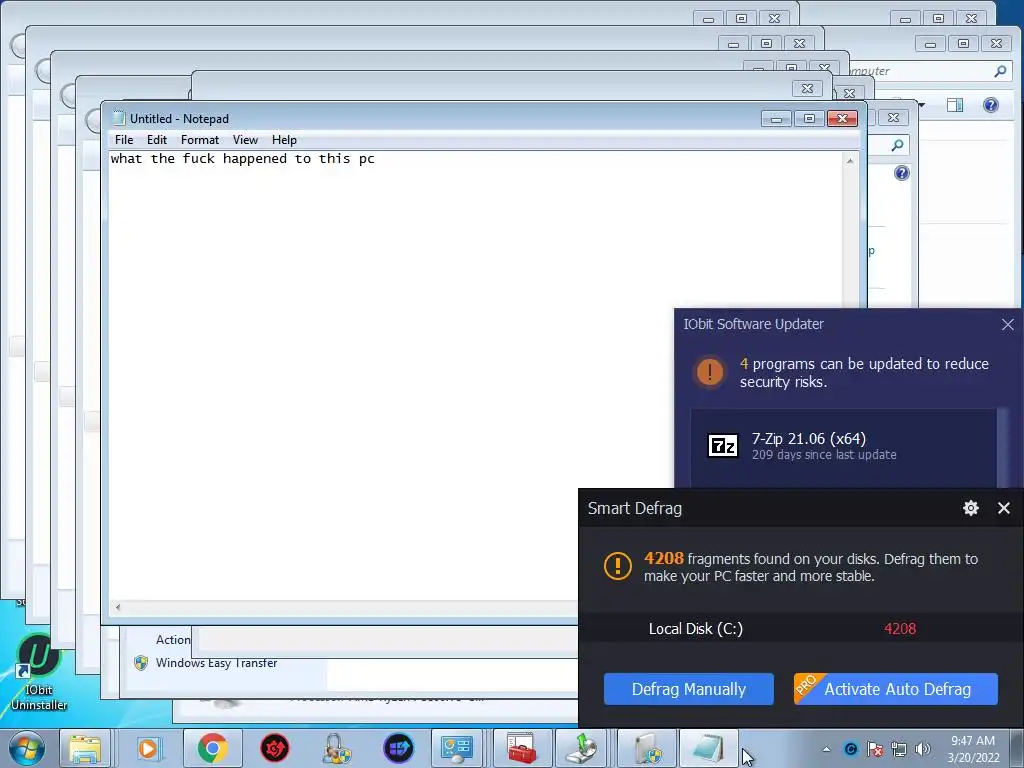Select the 7-Zip 21.06 (x64) update entry
This screenshot has height=768, width=1024.
pyautogui.click(x=844, y=447)
